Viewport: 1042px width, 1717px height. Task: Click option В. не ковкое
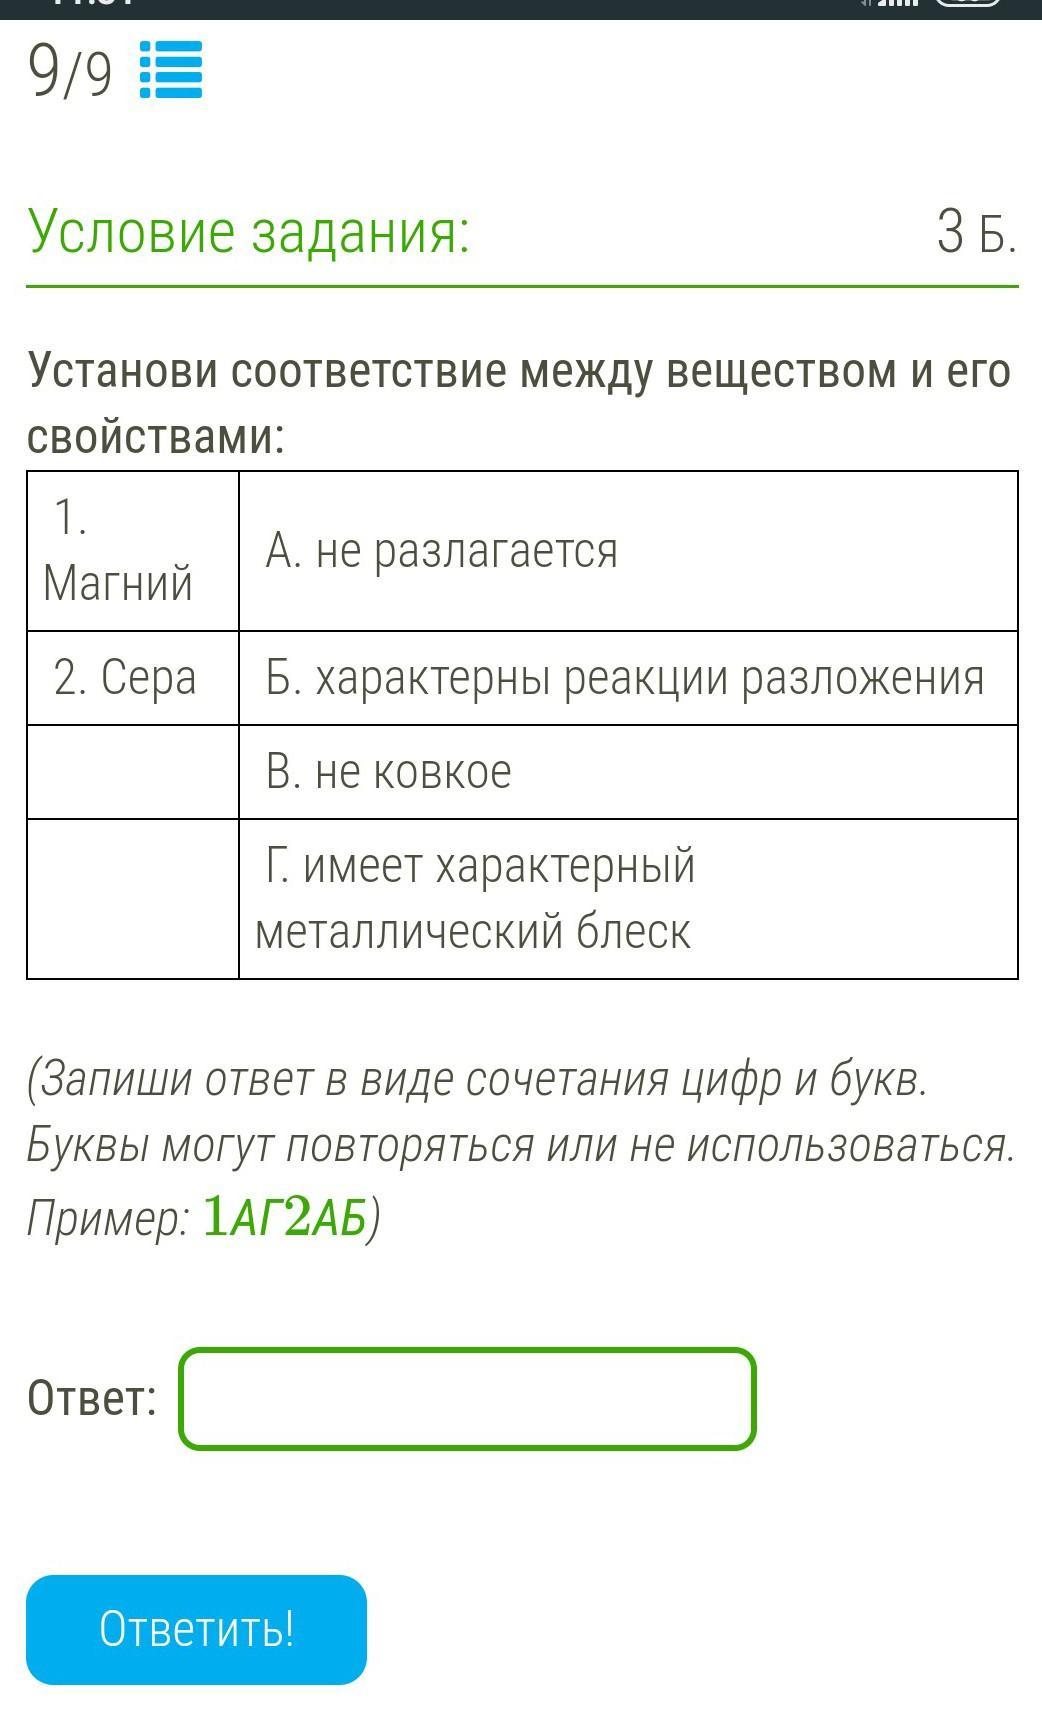pyautogui.click(x=628, y=772)
